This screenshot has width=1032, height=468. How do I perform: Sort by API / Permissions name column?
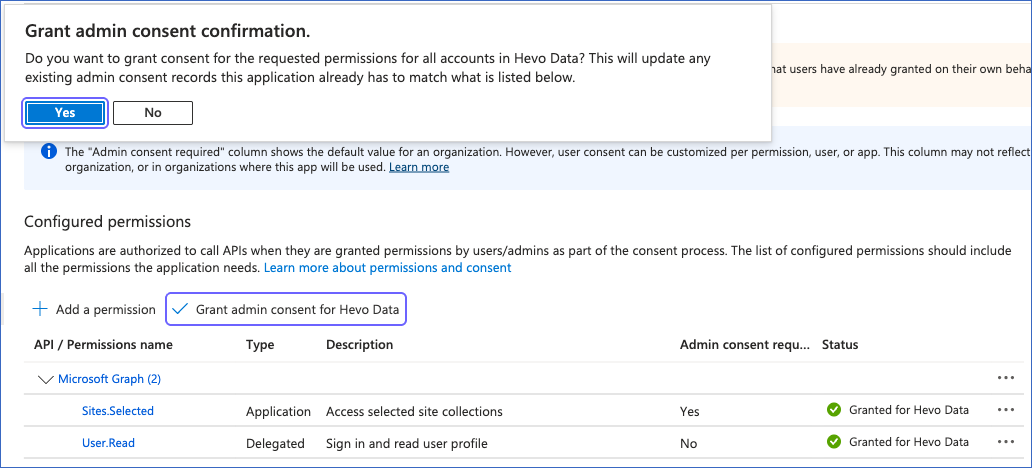pos(103,344)
